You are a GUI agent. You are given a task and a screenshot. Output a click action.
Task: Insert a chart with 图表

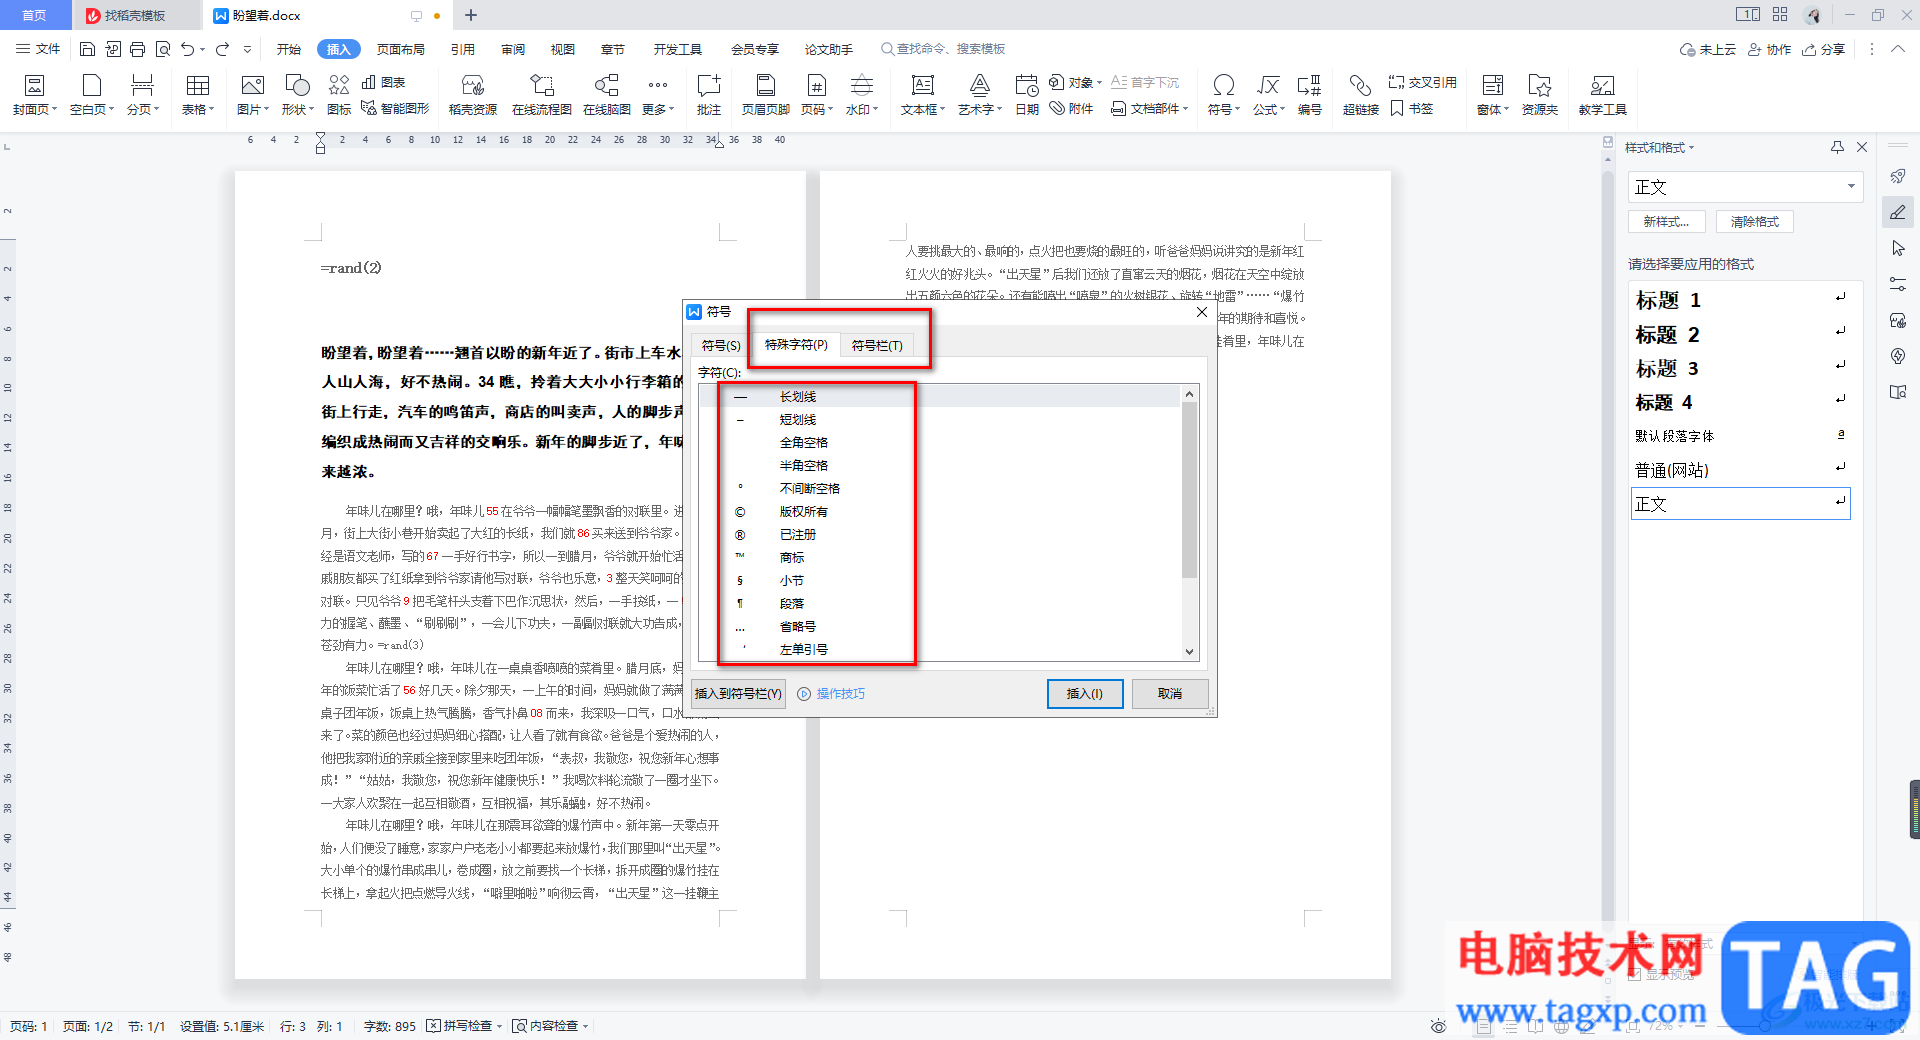tap(383, 82)
